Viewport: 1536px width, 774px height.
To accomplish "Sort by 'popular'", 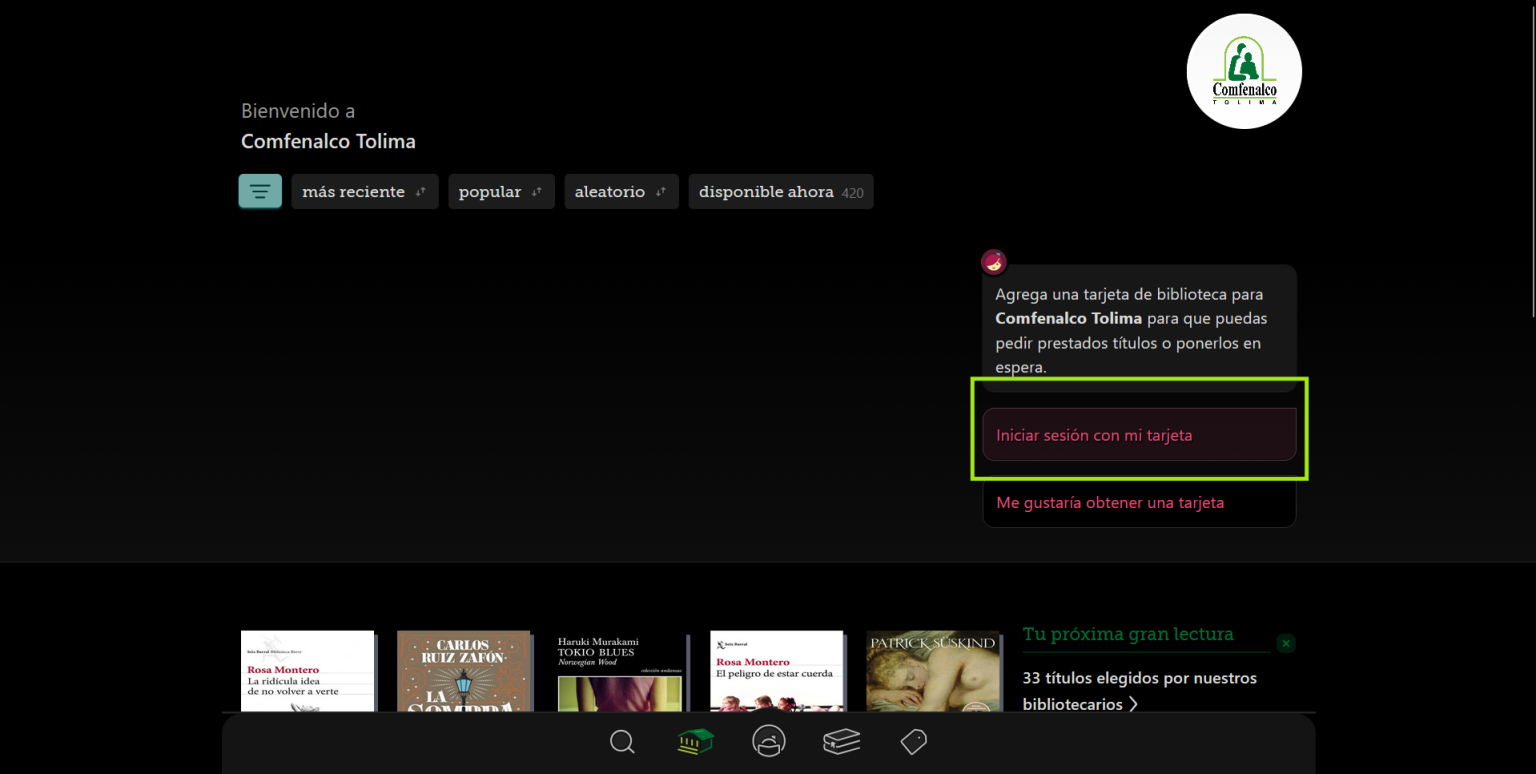I will click(501, 192).
